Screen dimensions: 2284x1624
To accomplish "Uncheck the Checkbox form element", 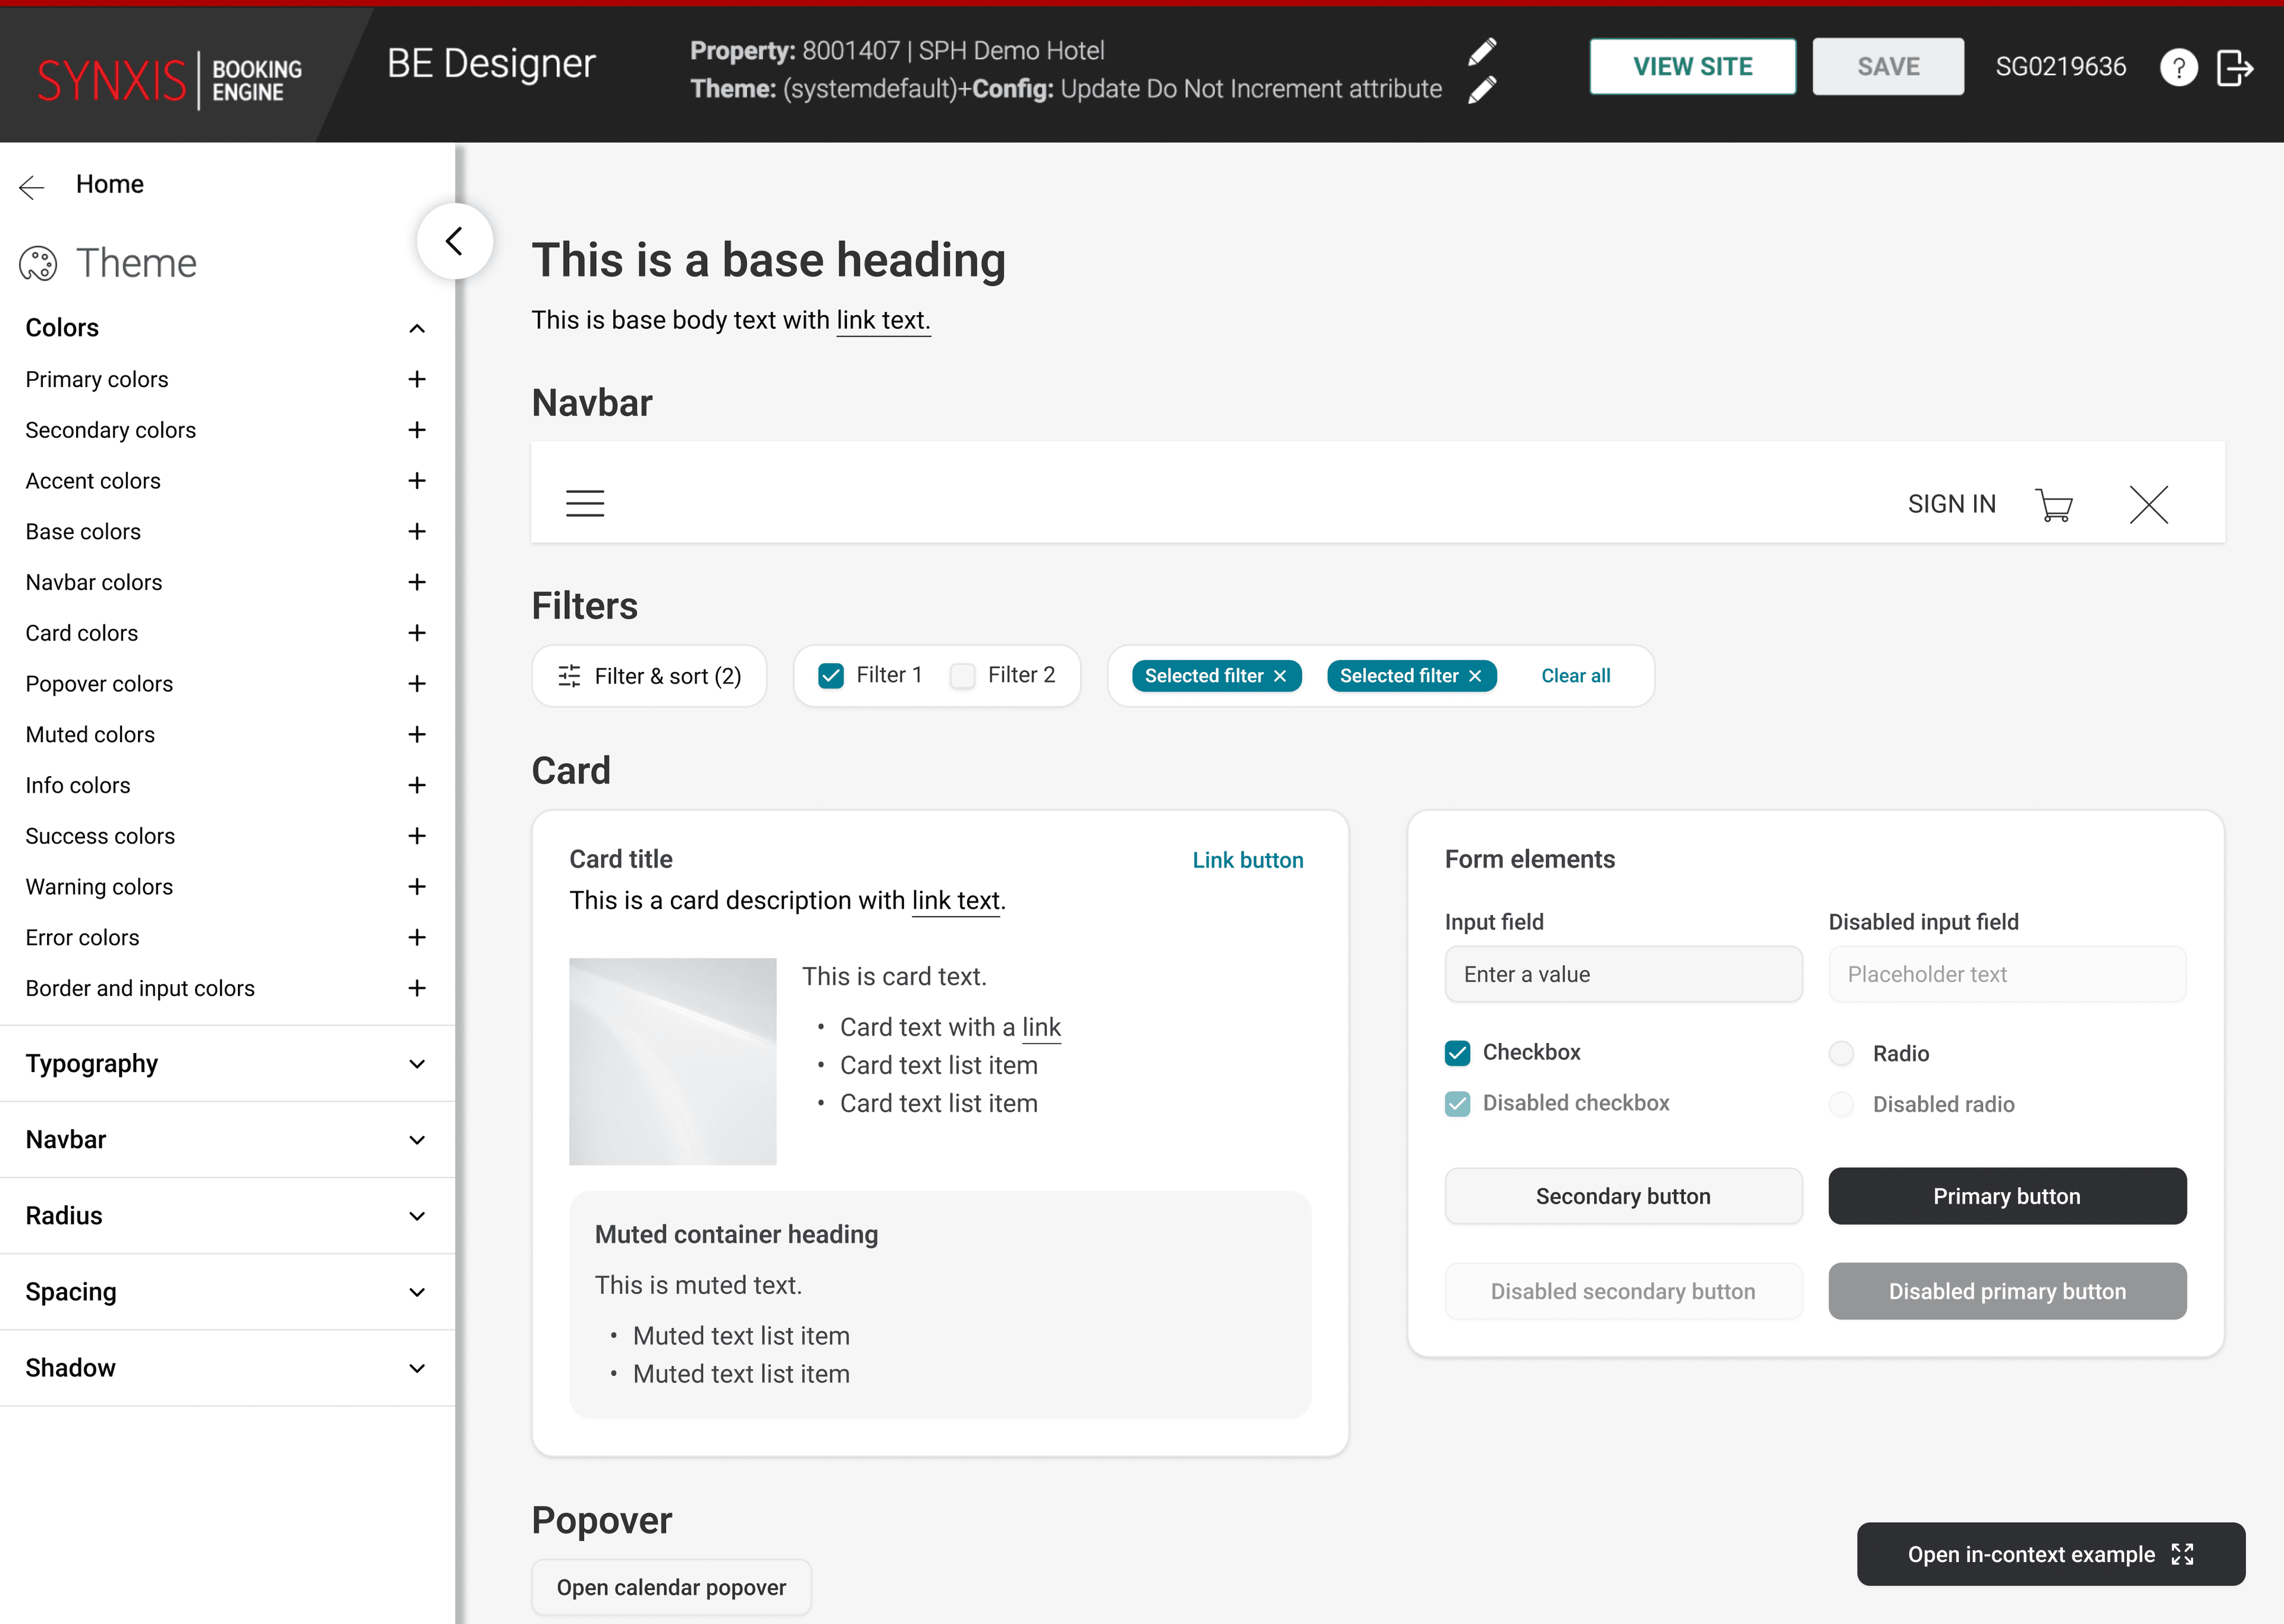I will [1457, 1053].
